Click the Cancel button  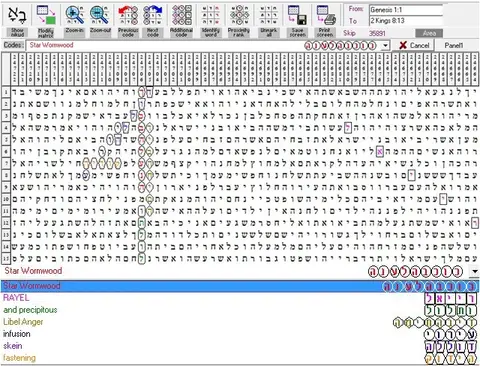pos(413,45)
